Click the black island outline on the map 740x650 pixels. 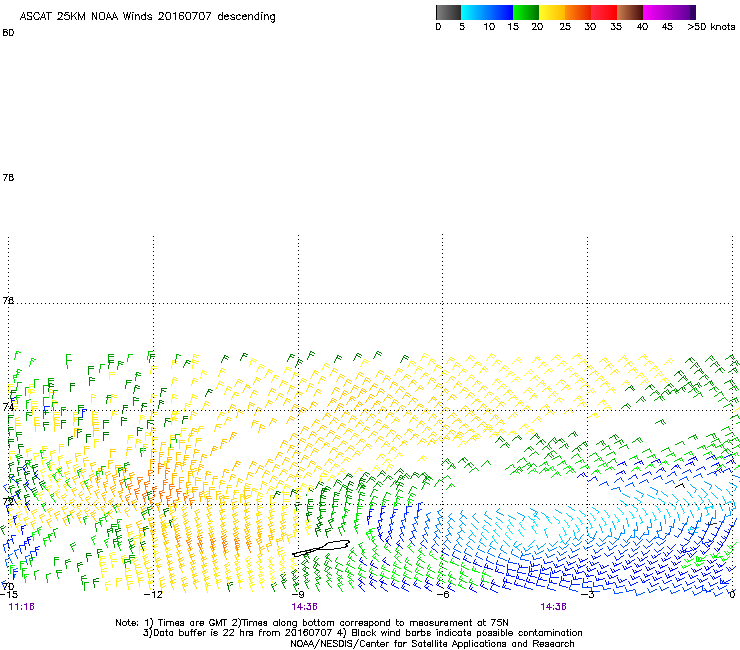321,548
